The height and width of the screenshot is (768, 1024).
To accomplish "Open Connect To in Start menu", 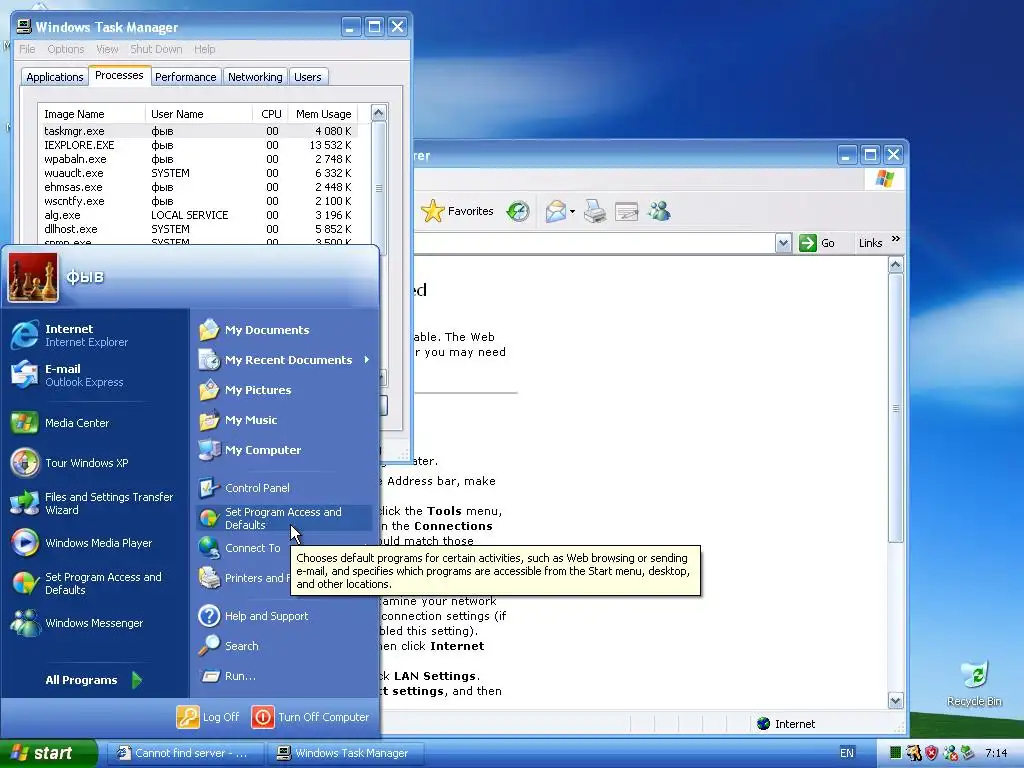I will (240, 548).
